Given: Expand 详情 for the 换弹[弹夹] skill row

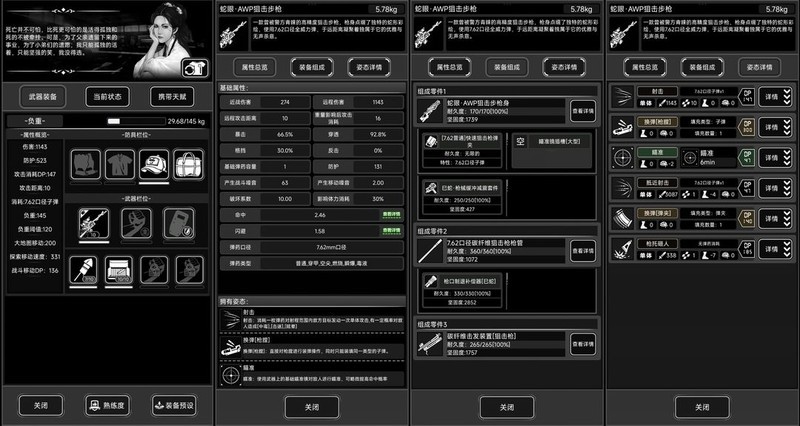Looking at the screenshot, I should pyautogui.click(x=776, y=219).
